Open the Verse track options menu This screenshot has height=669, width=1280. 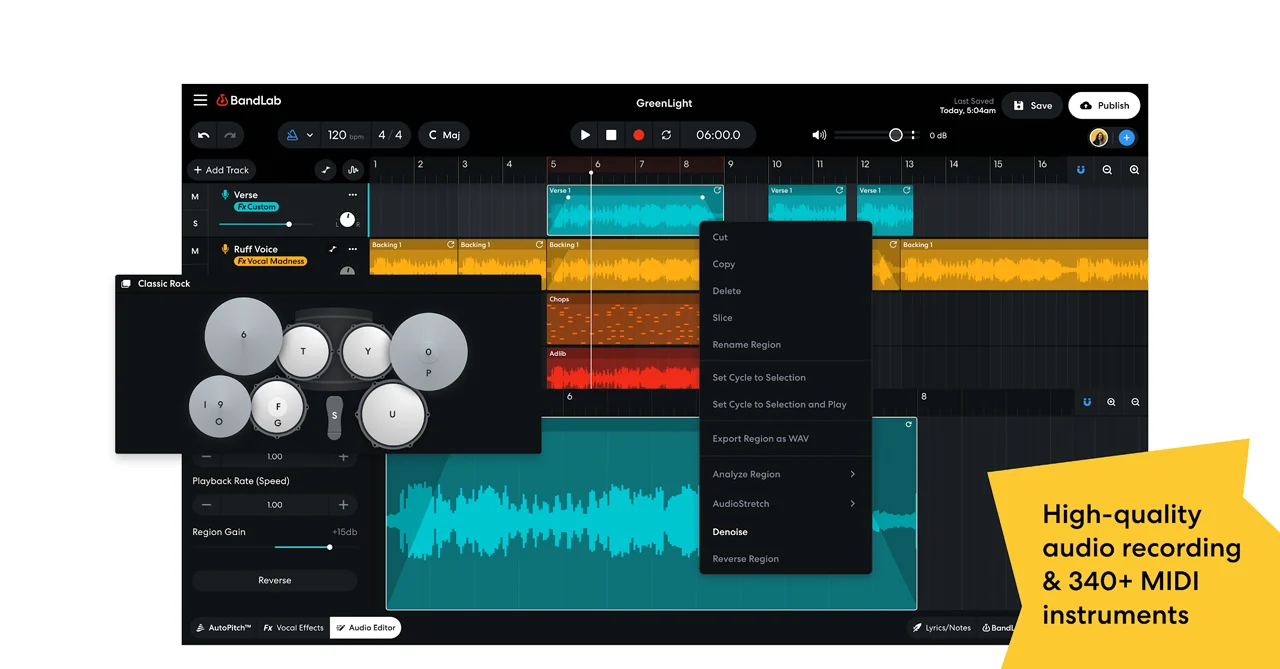tap(352, 195)
